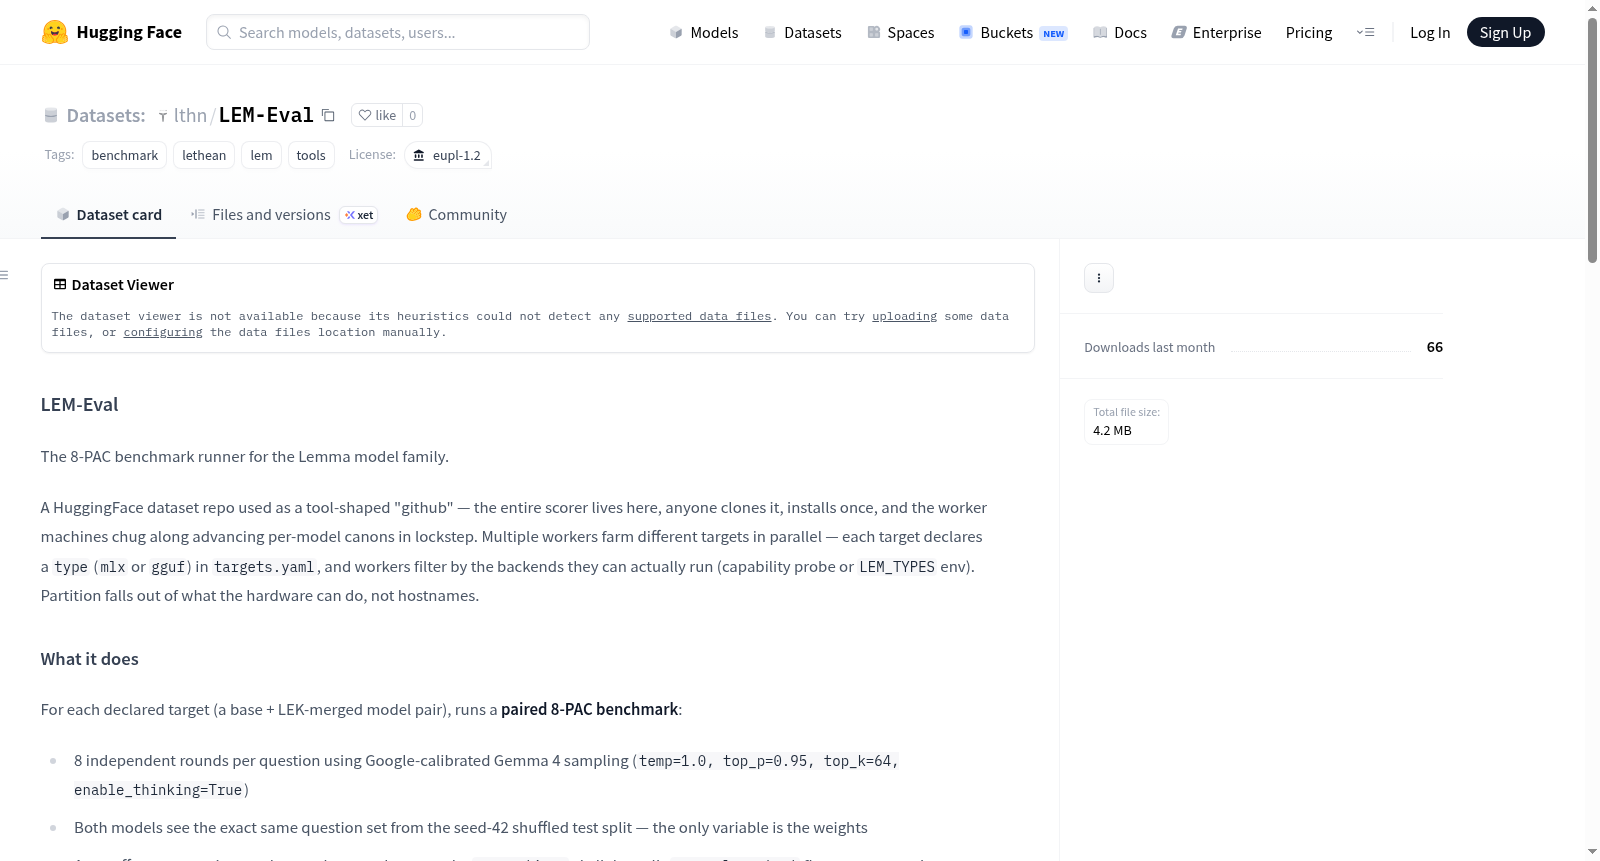The height and width of the screenshot is (861, 1600).
Task: Click the 'What it does' heading
Action: point(90,659)
